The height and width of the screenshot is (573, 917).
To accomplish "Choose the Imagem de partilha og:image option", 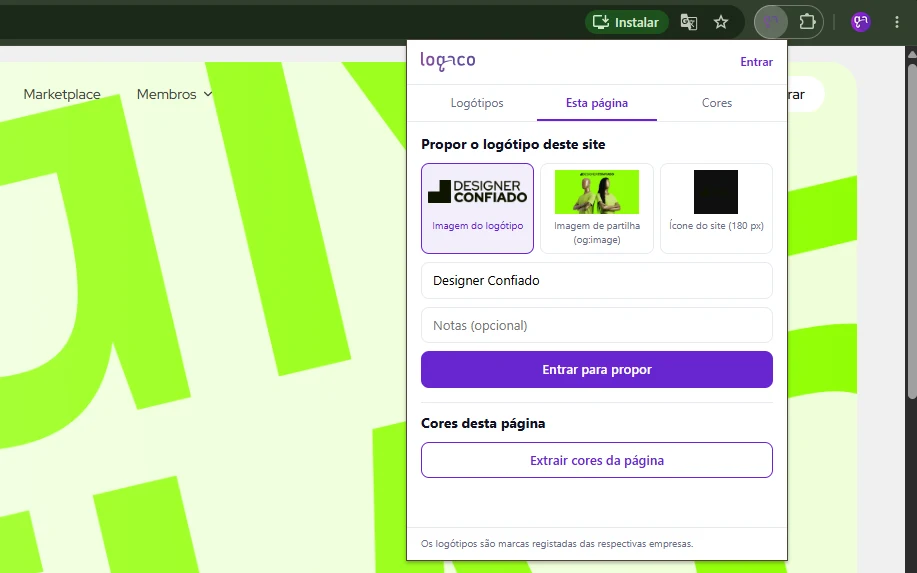I will 597,208.
